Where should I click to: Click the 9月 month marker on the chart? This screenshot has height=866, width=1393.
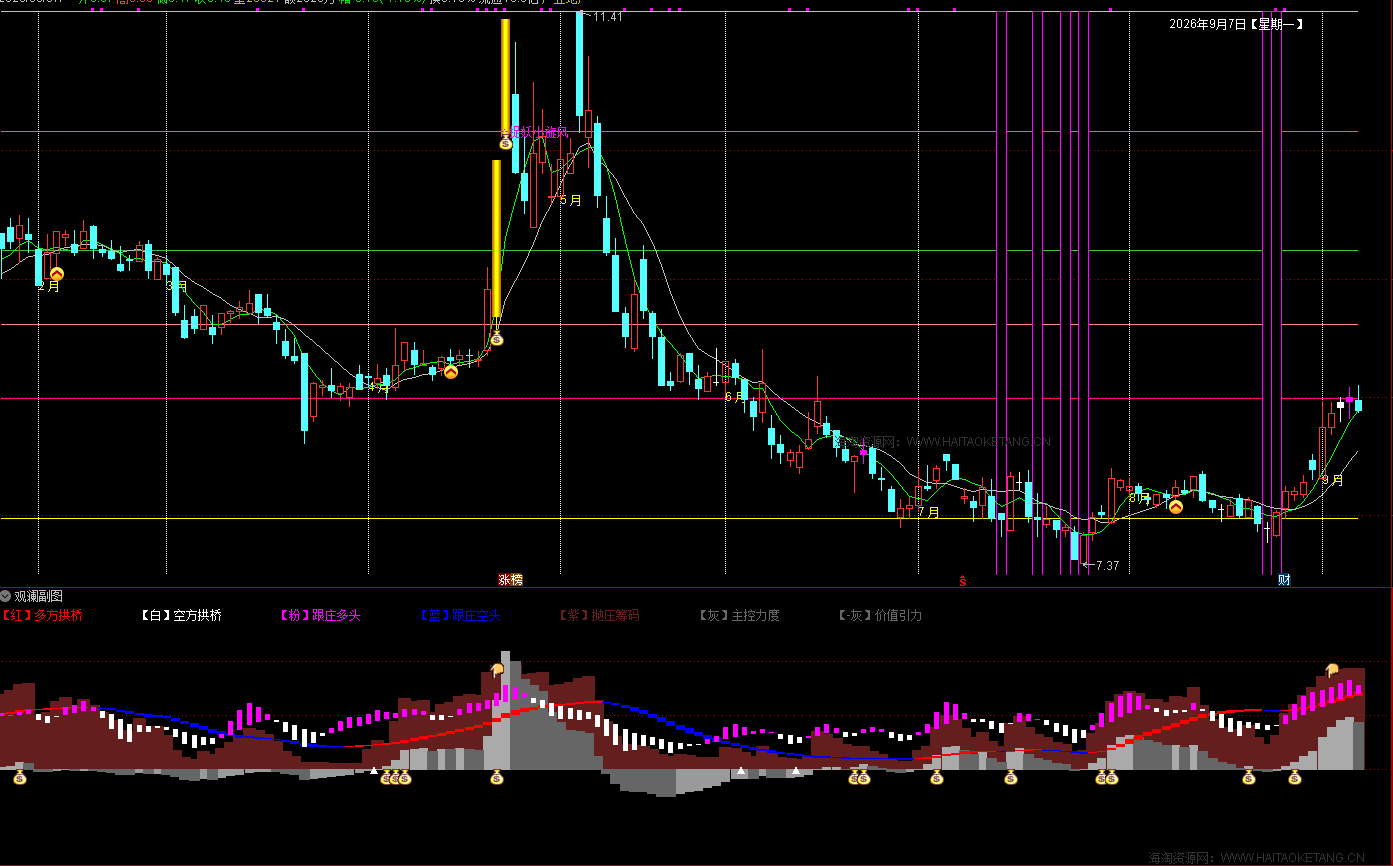(x=1333, y=480)
